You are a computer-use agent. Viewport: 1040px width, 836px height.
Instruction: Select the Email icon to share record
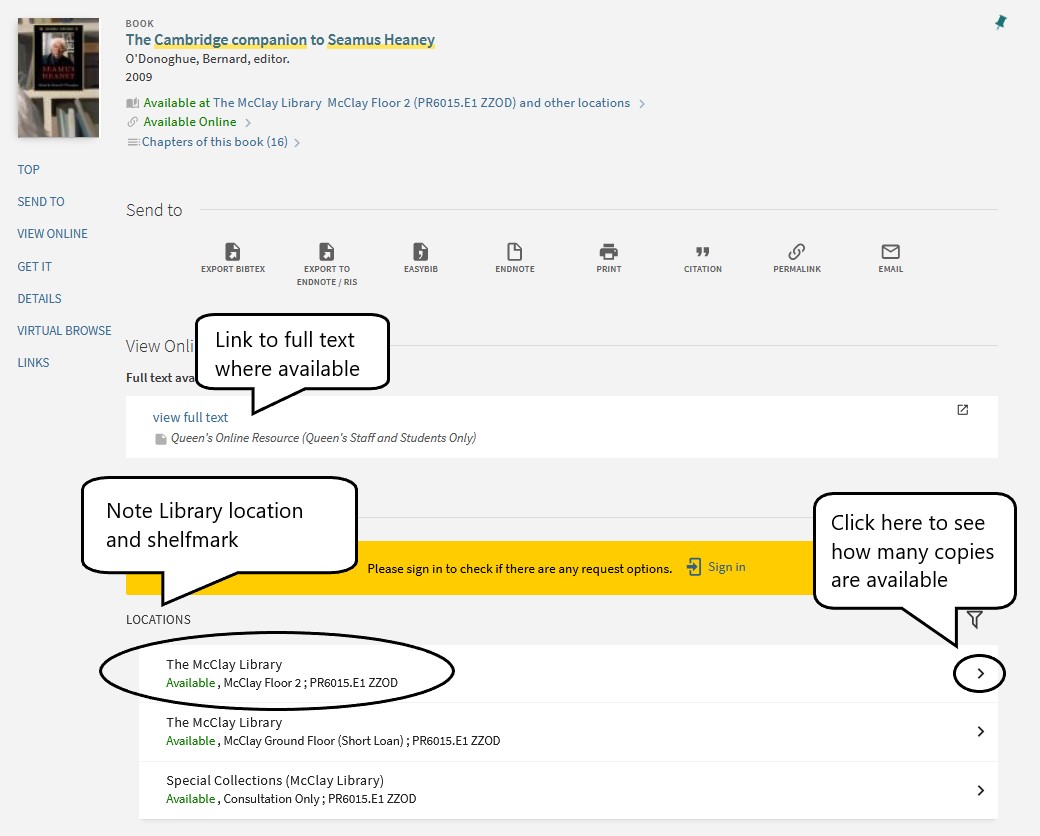[x=890, y=252]
